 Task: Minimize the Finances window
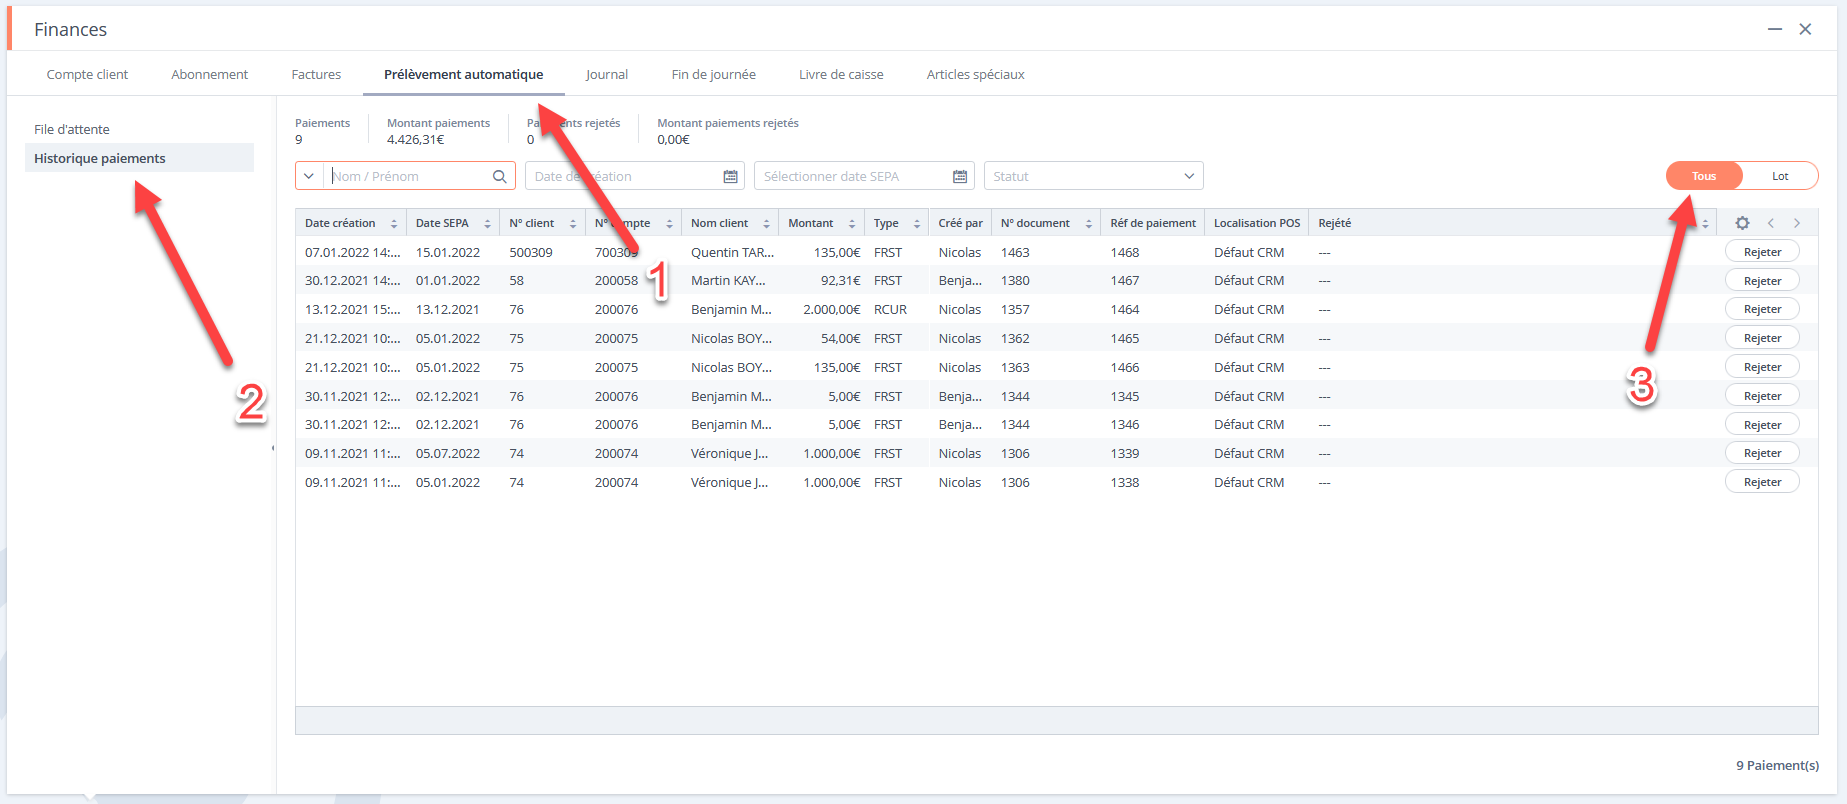tap(1775, 29)
